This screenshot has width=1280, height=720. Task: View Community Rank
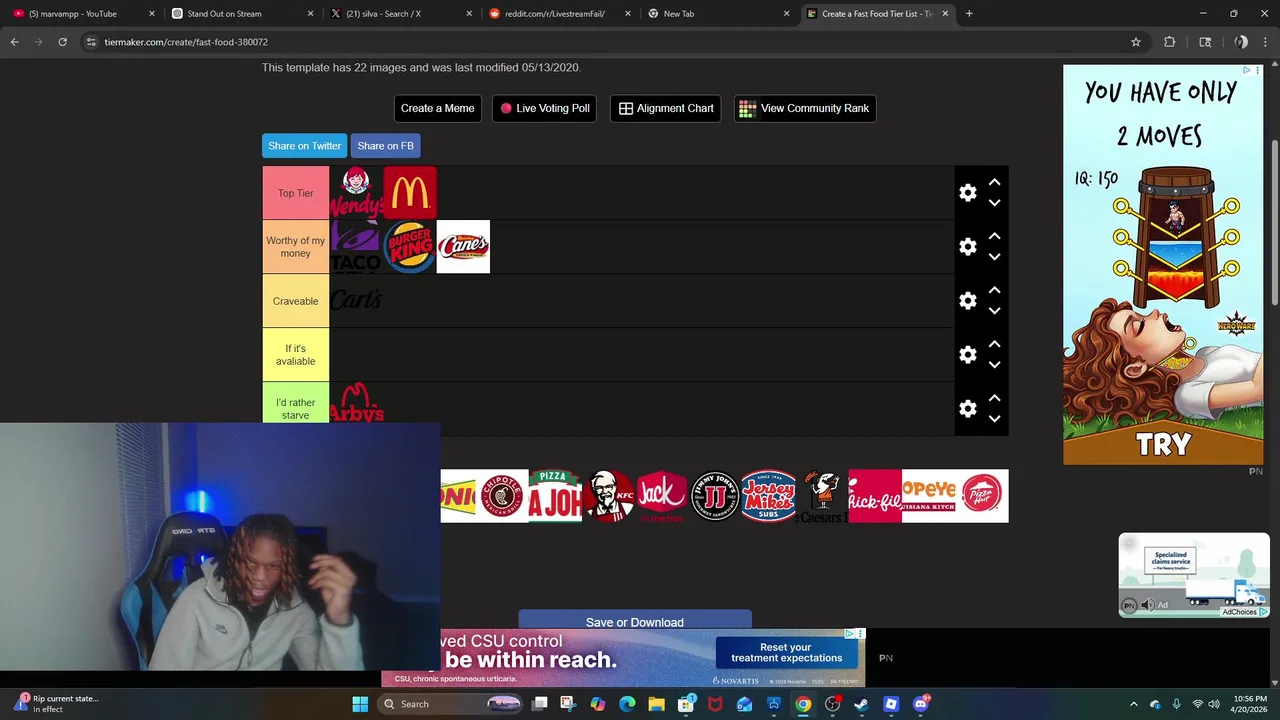[805, 108]
